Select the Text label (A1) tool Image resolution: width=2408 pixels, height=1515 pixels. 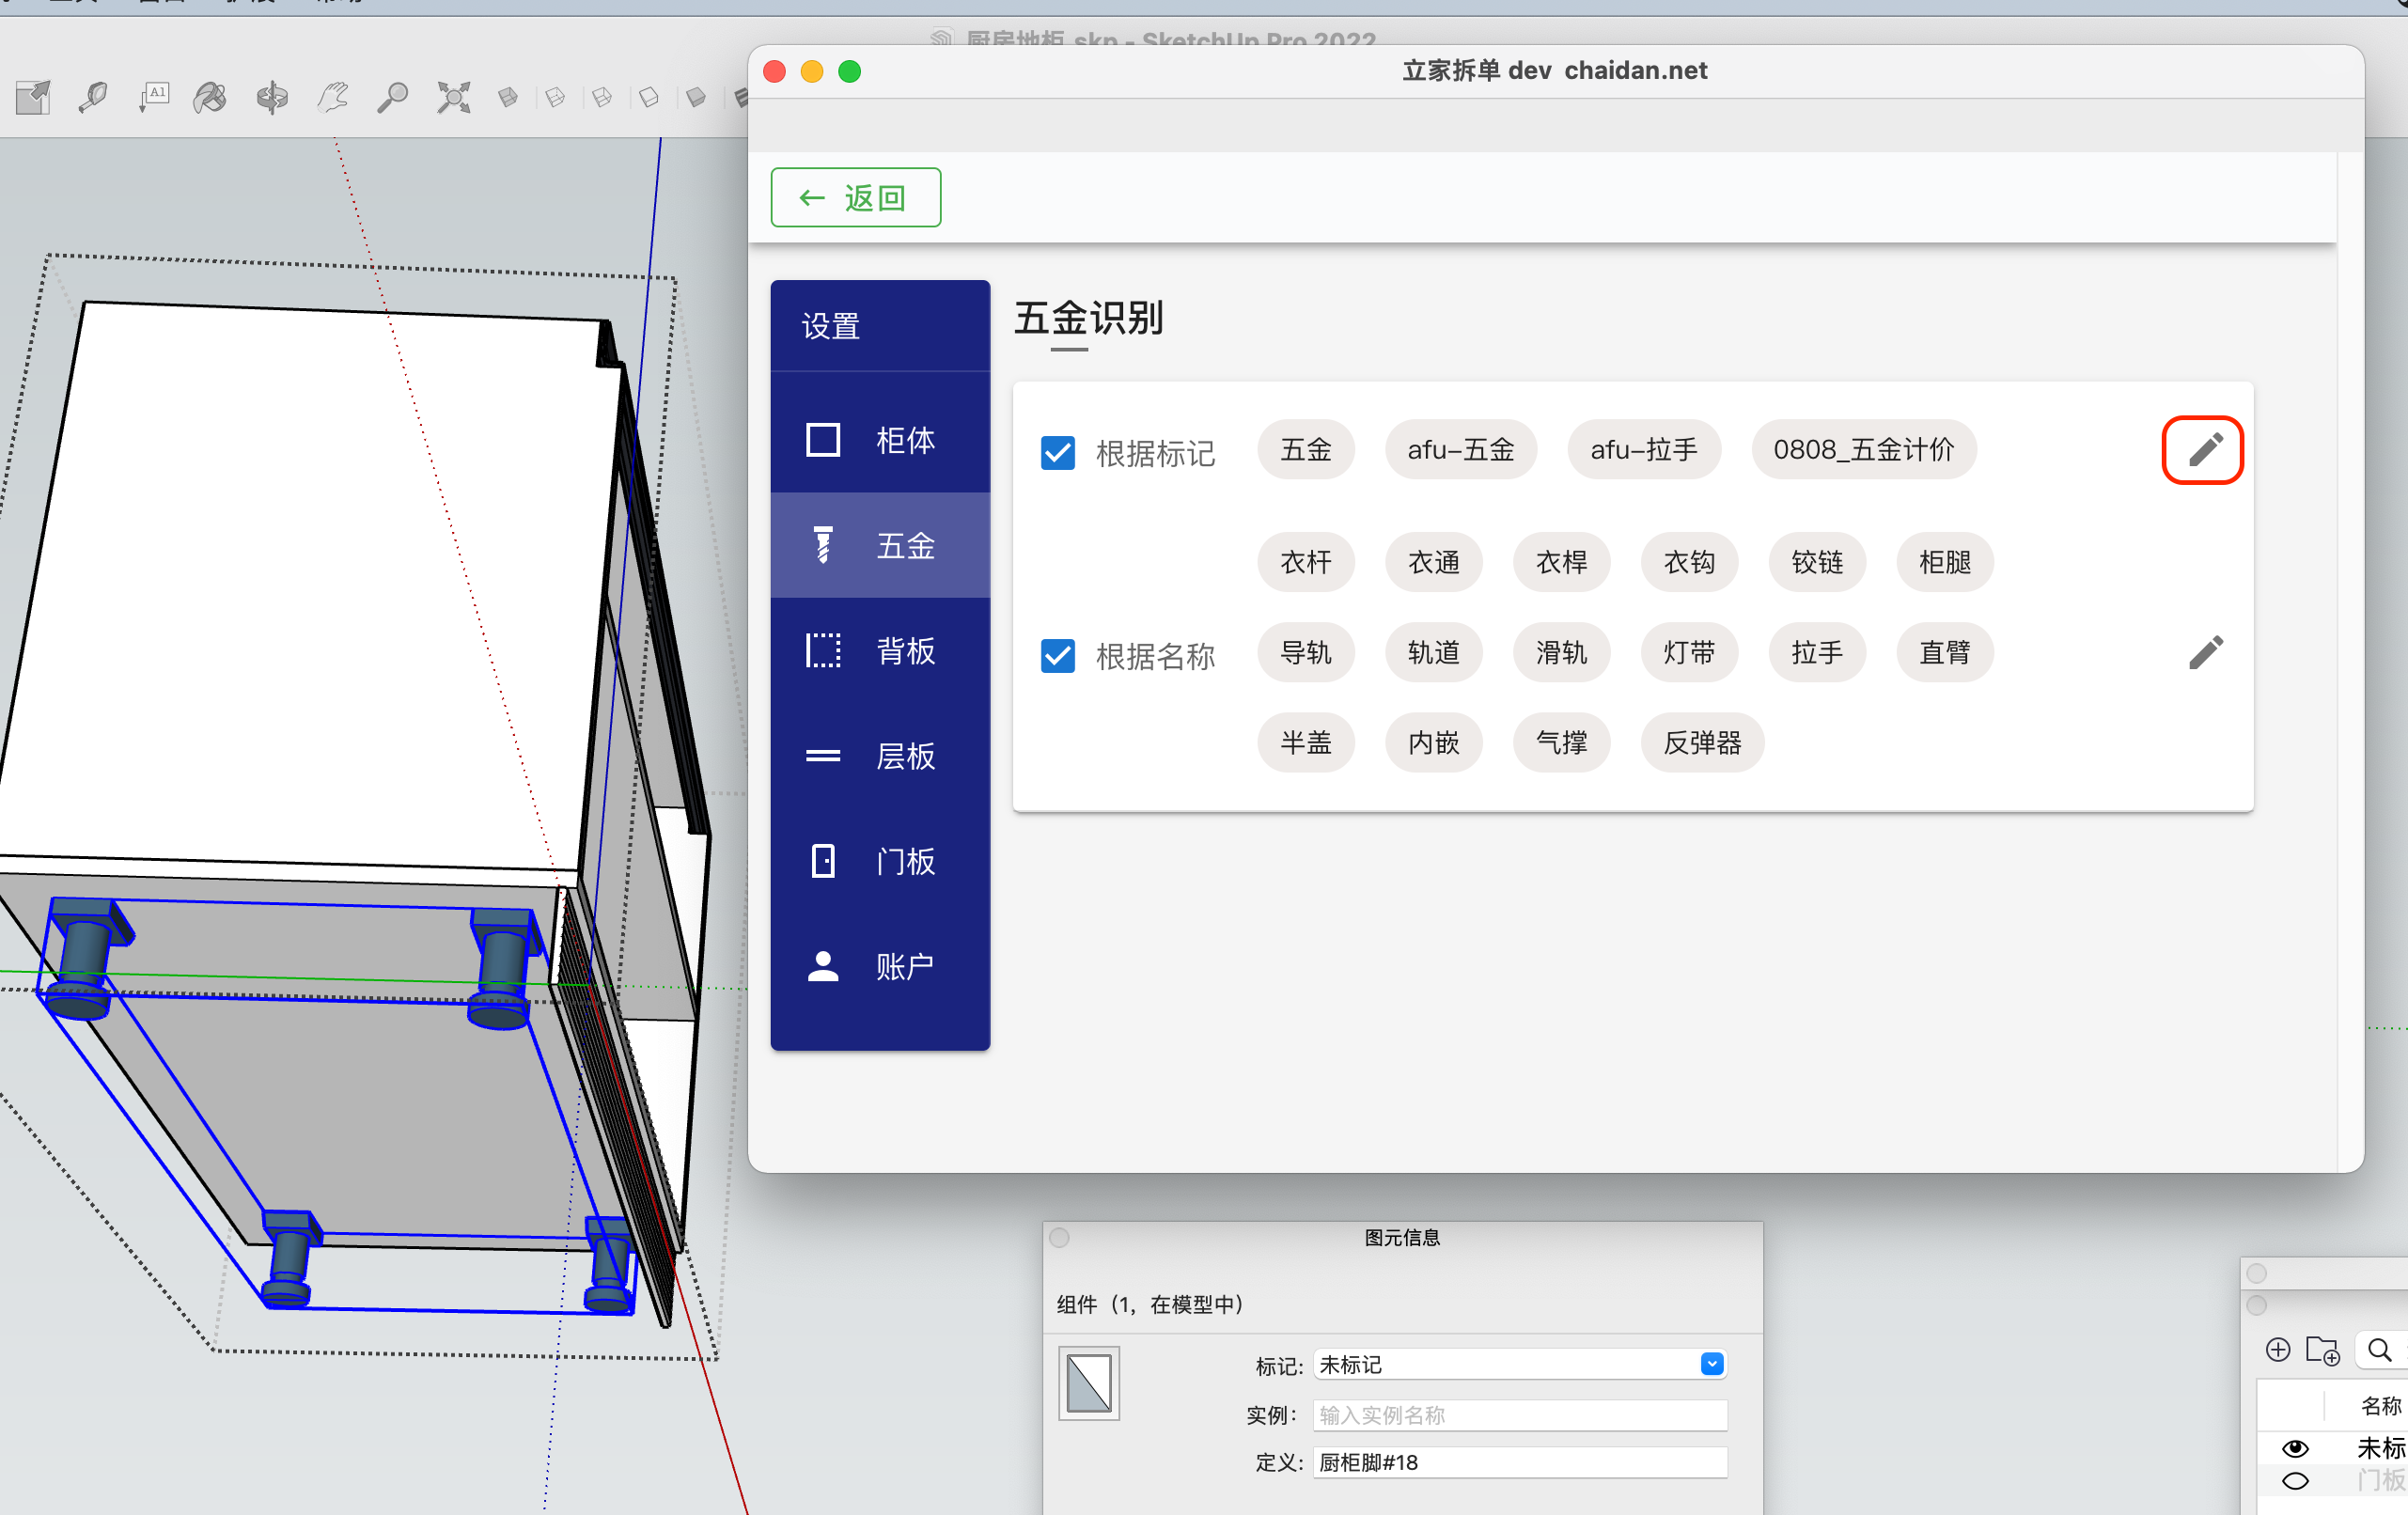pos(153,98)
